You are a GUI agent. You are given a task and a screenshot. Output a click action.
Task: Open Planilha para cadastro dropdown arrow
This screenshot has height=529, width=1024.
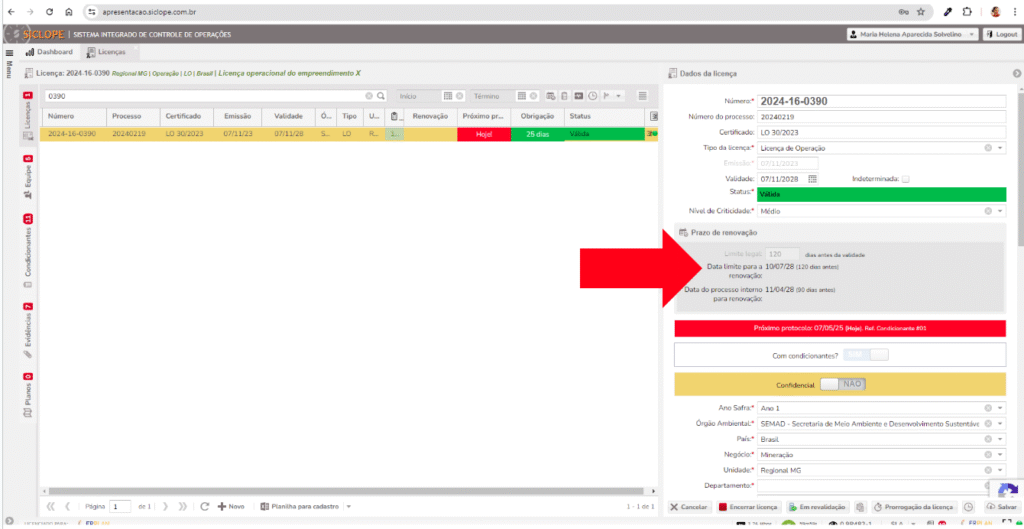click(349, 507)
